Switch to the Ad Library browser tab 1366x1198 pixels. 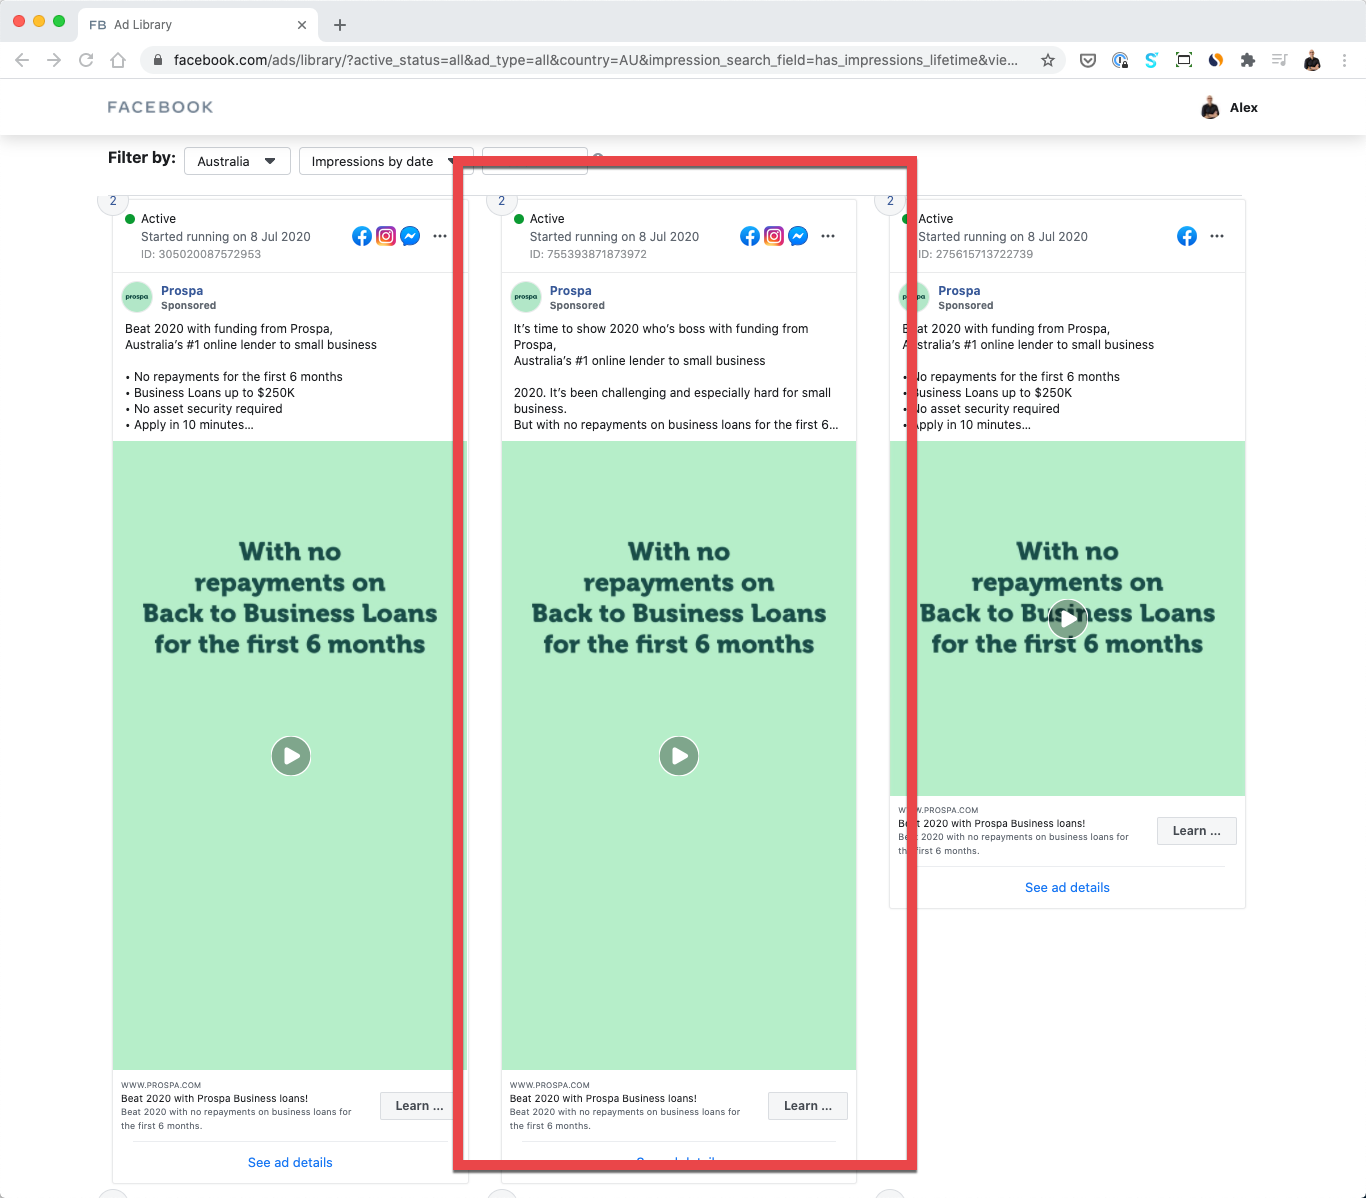(198, 24)
